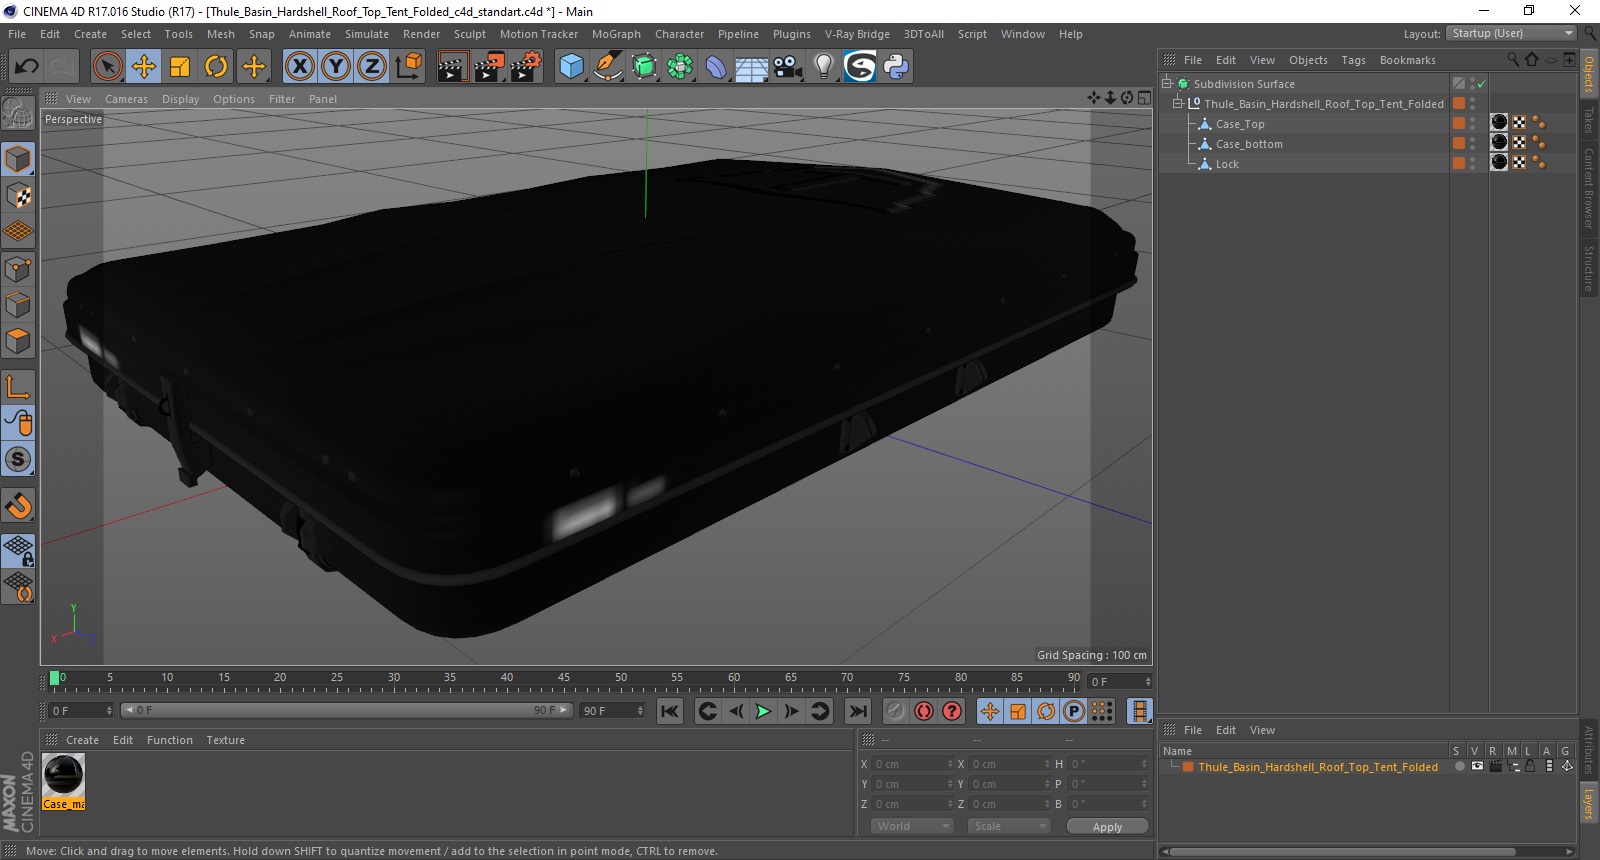Open the Cameras viewport menu
This screenshot has height=860, width=1600.
126,99
